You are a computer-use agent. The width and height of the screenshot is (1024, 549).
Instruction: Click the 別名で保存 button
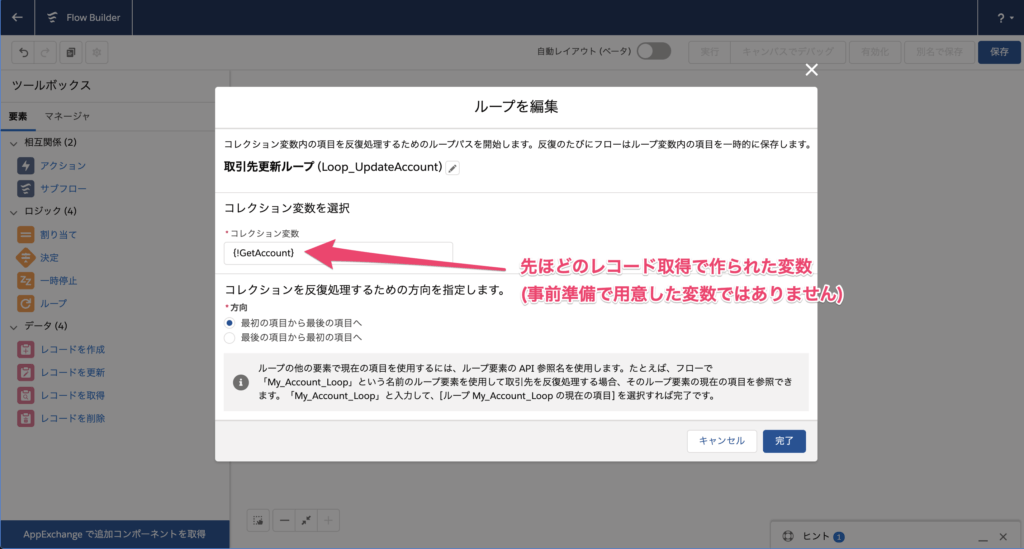click(939, 52)
